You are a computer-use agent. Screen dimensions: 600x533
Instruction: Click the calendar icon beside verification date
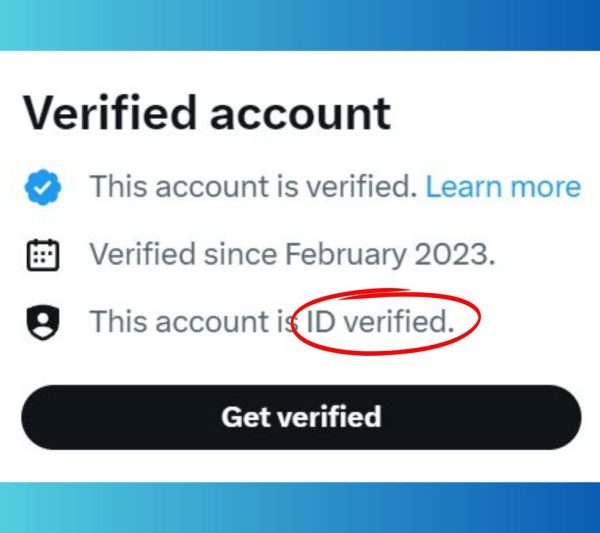pos(43,254)
